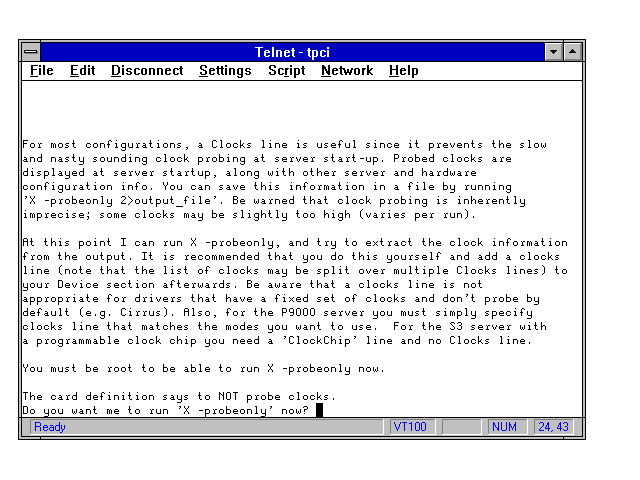This screenshot has height=480, width=640.
Task: Click the 'Telnet - tpci' title bar
Action: pyautogui.click(x=290, y=51)
